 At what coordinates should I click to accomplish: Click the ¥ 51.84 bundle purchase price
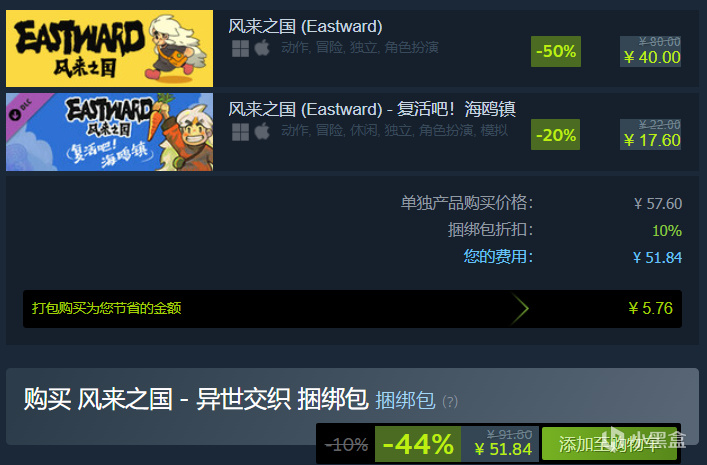click(503, 449)
